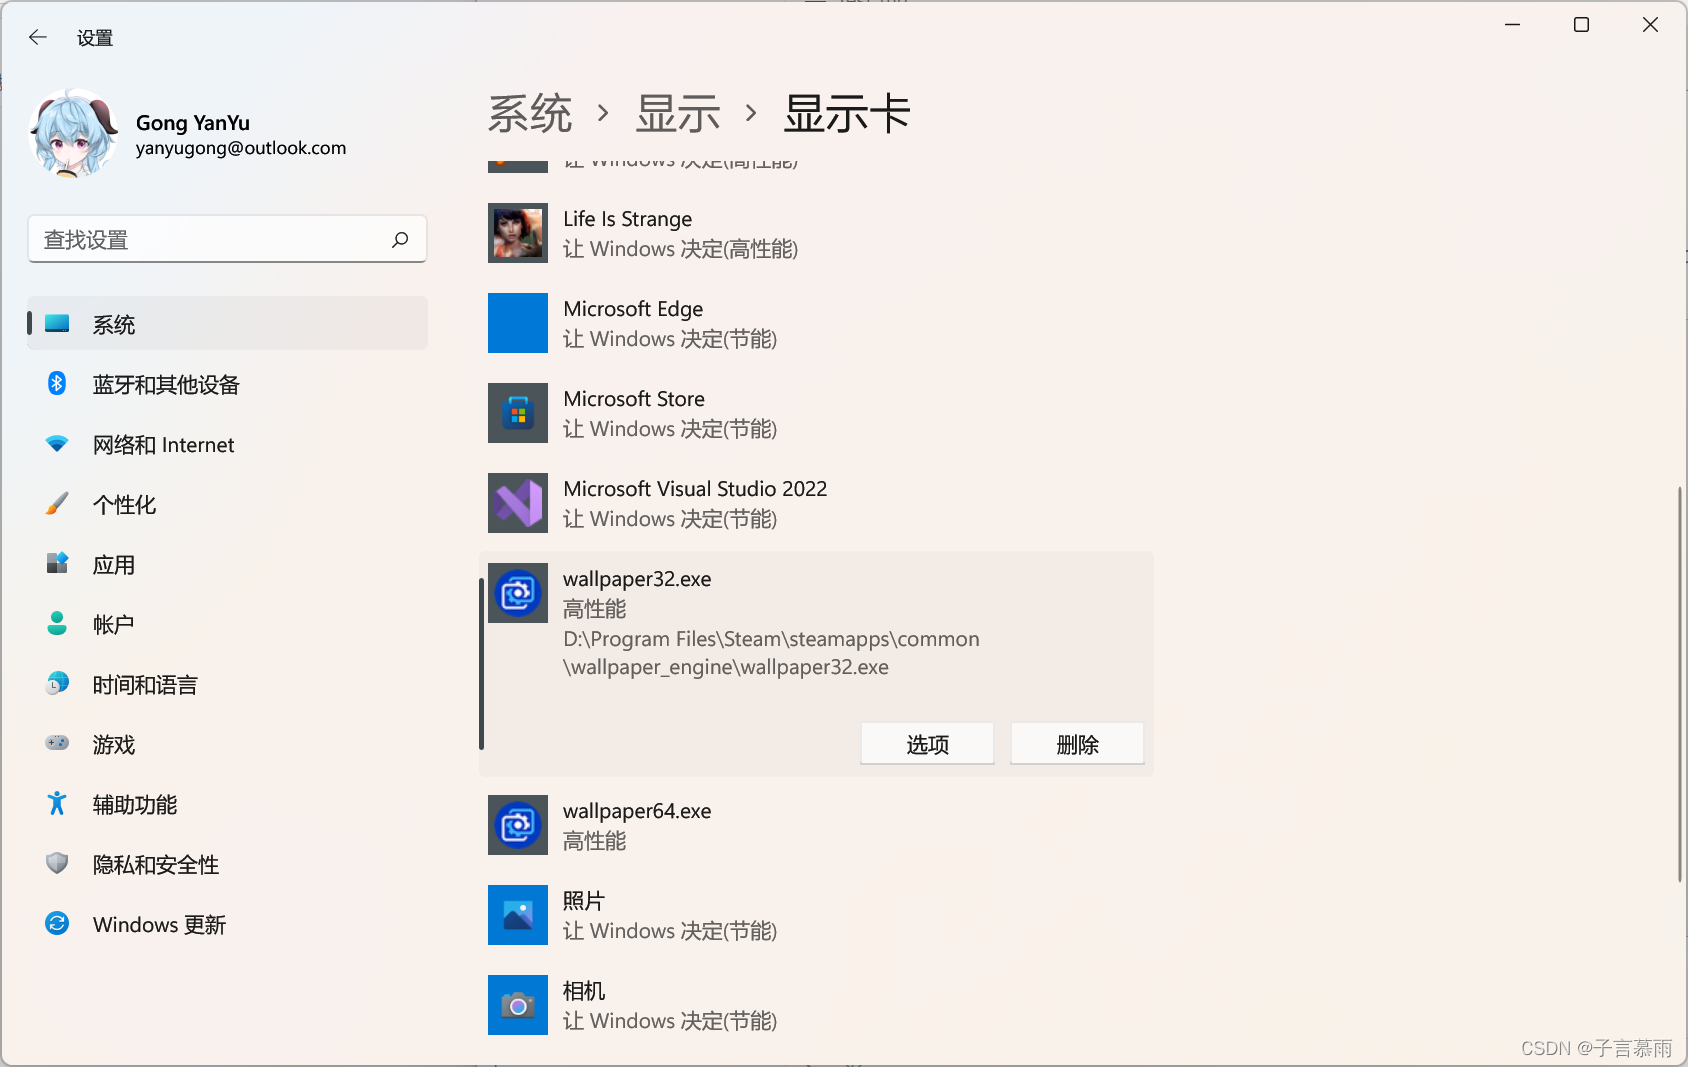Click the 查找设置 search field
Viewport: 1688px width, 1067px height.
click(x=228, y=240)
